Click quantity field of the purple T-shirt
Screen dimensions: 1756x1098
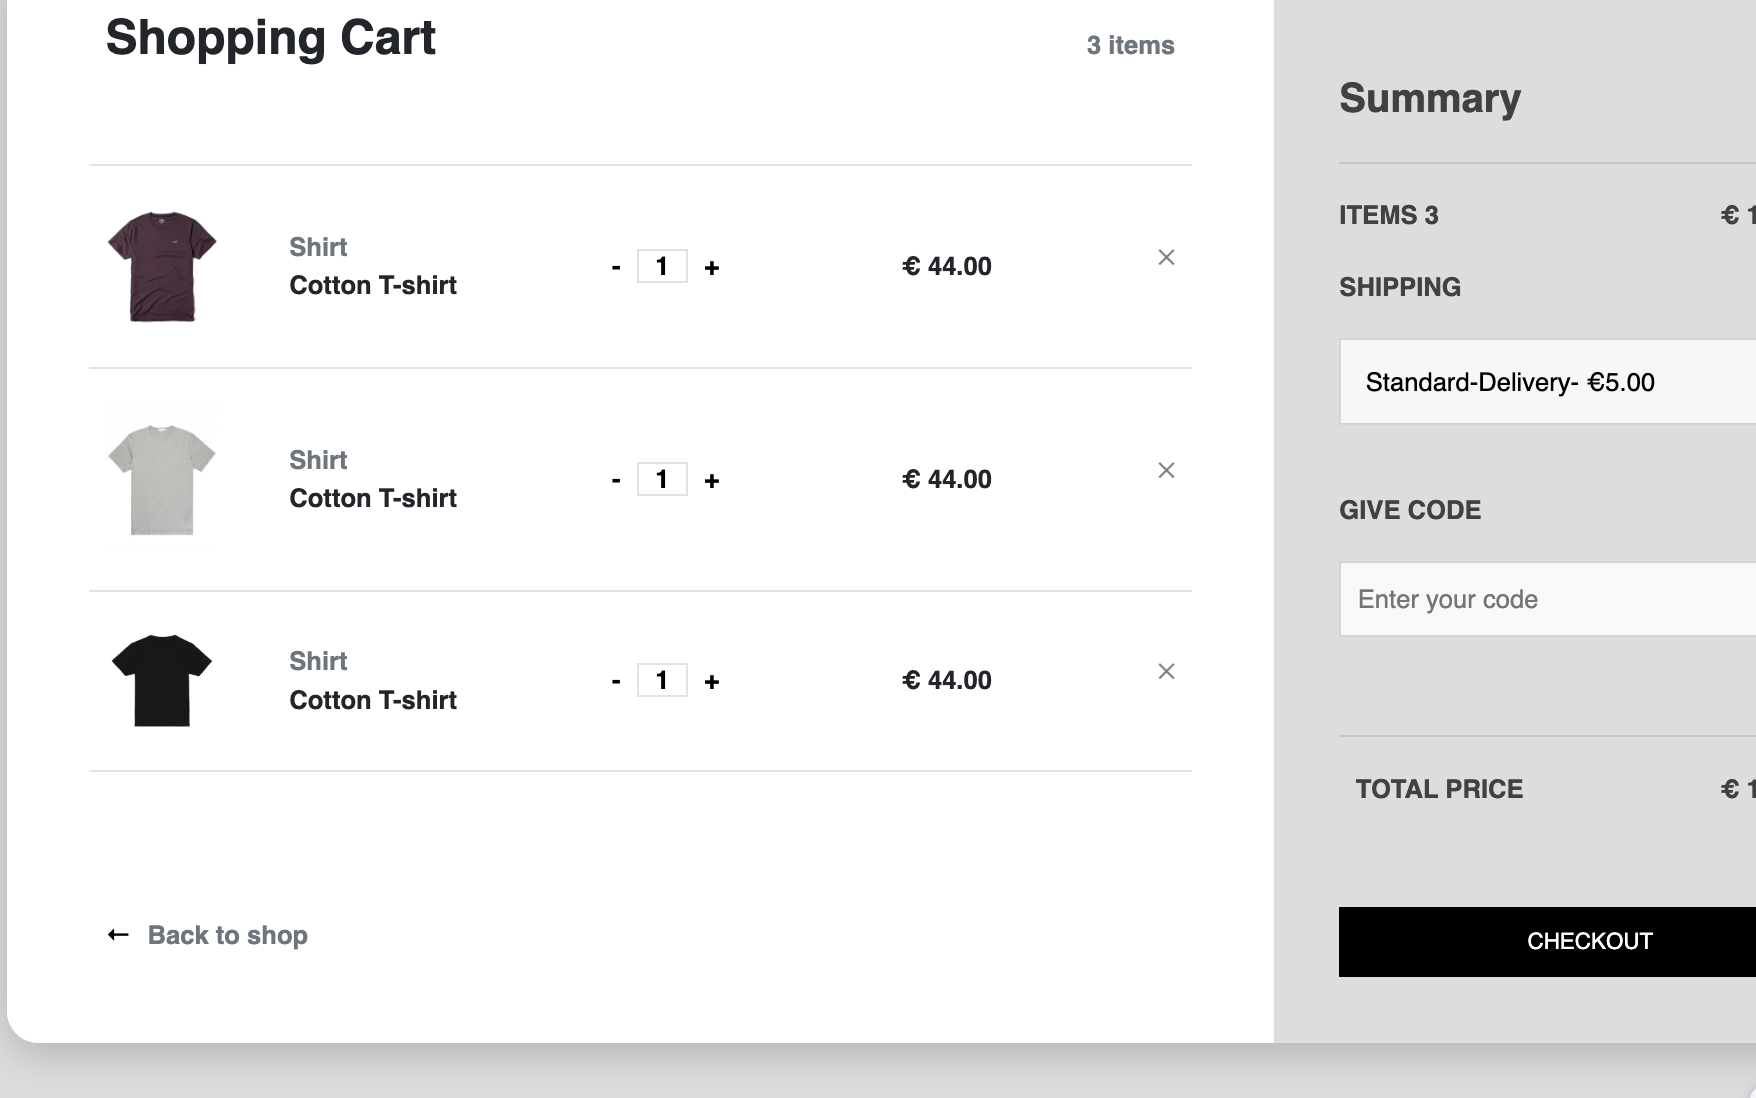point(662,266)
